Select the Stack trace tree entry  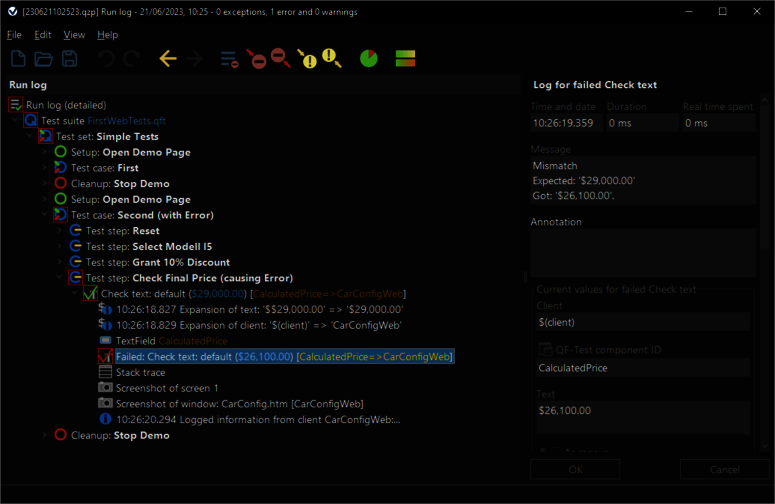click(140, 372)
